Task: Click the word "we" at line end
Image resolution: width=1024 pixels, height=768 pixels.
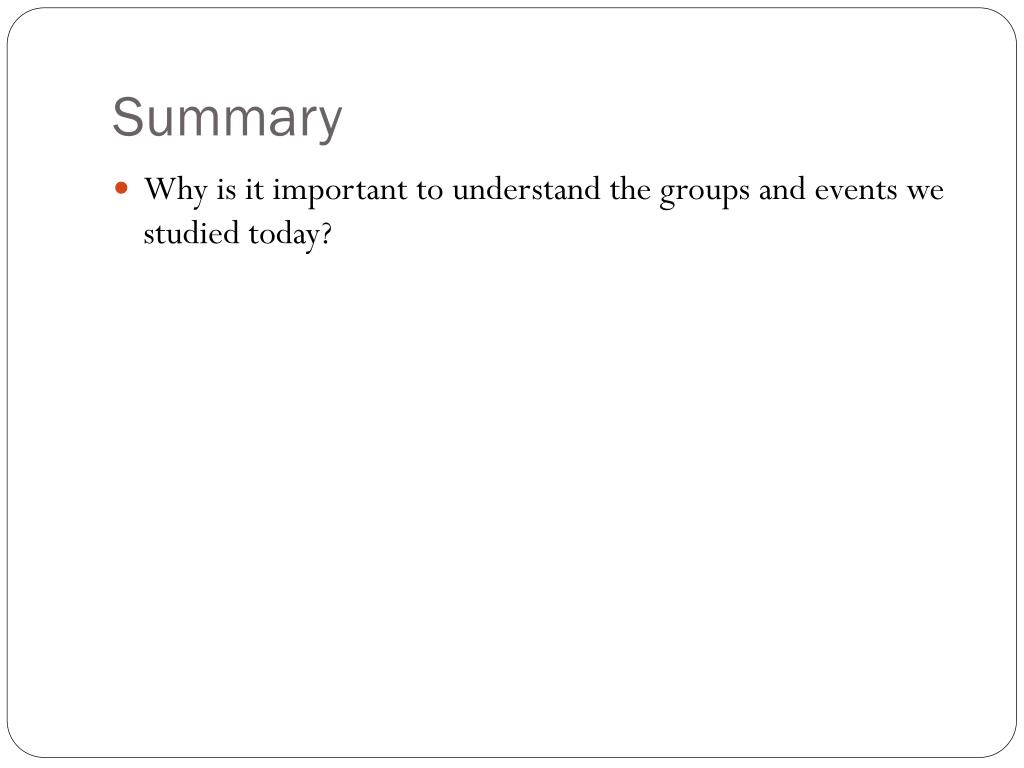Action: click(x=925, y=192)
